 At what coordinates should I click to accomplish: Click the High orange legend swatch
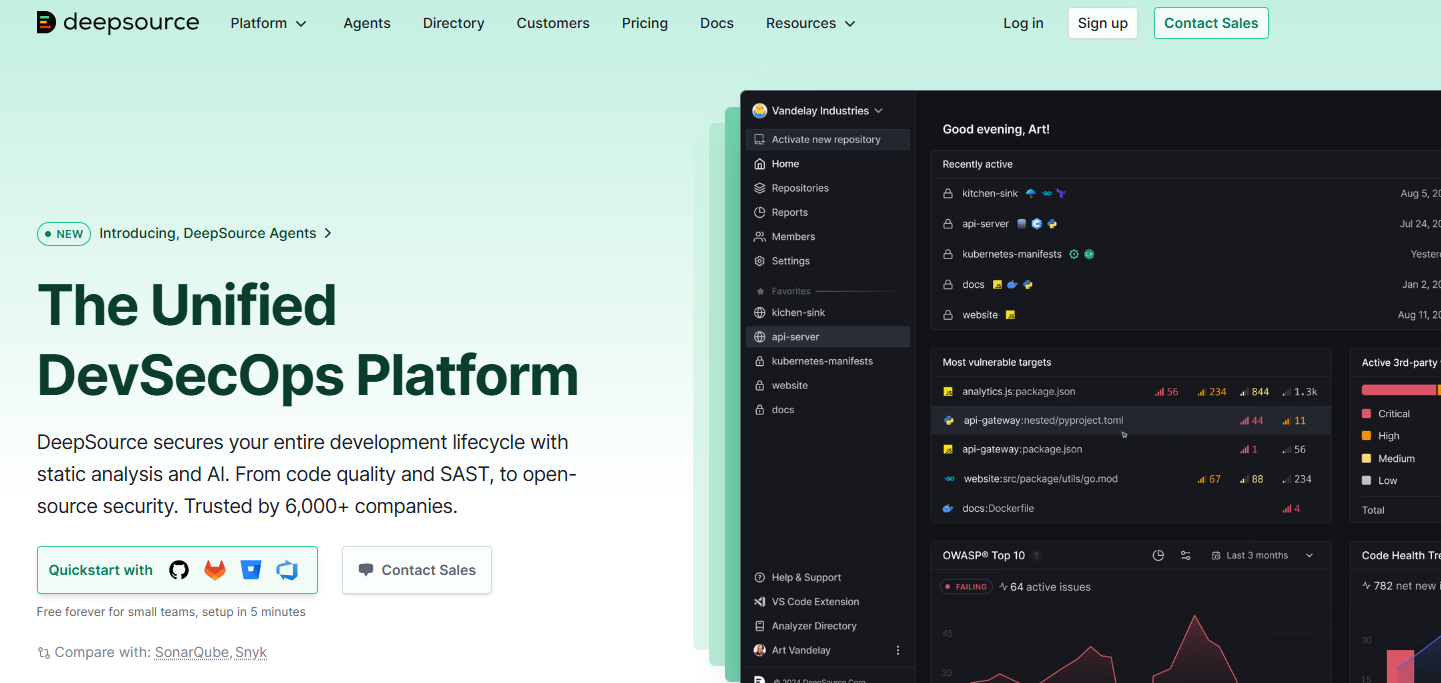[1367, 436]
